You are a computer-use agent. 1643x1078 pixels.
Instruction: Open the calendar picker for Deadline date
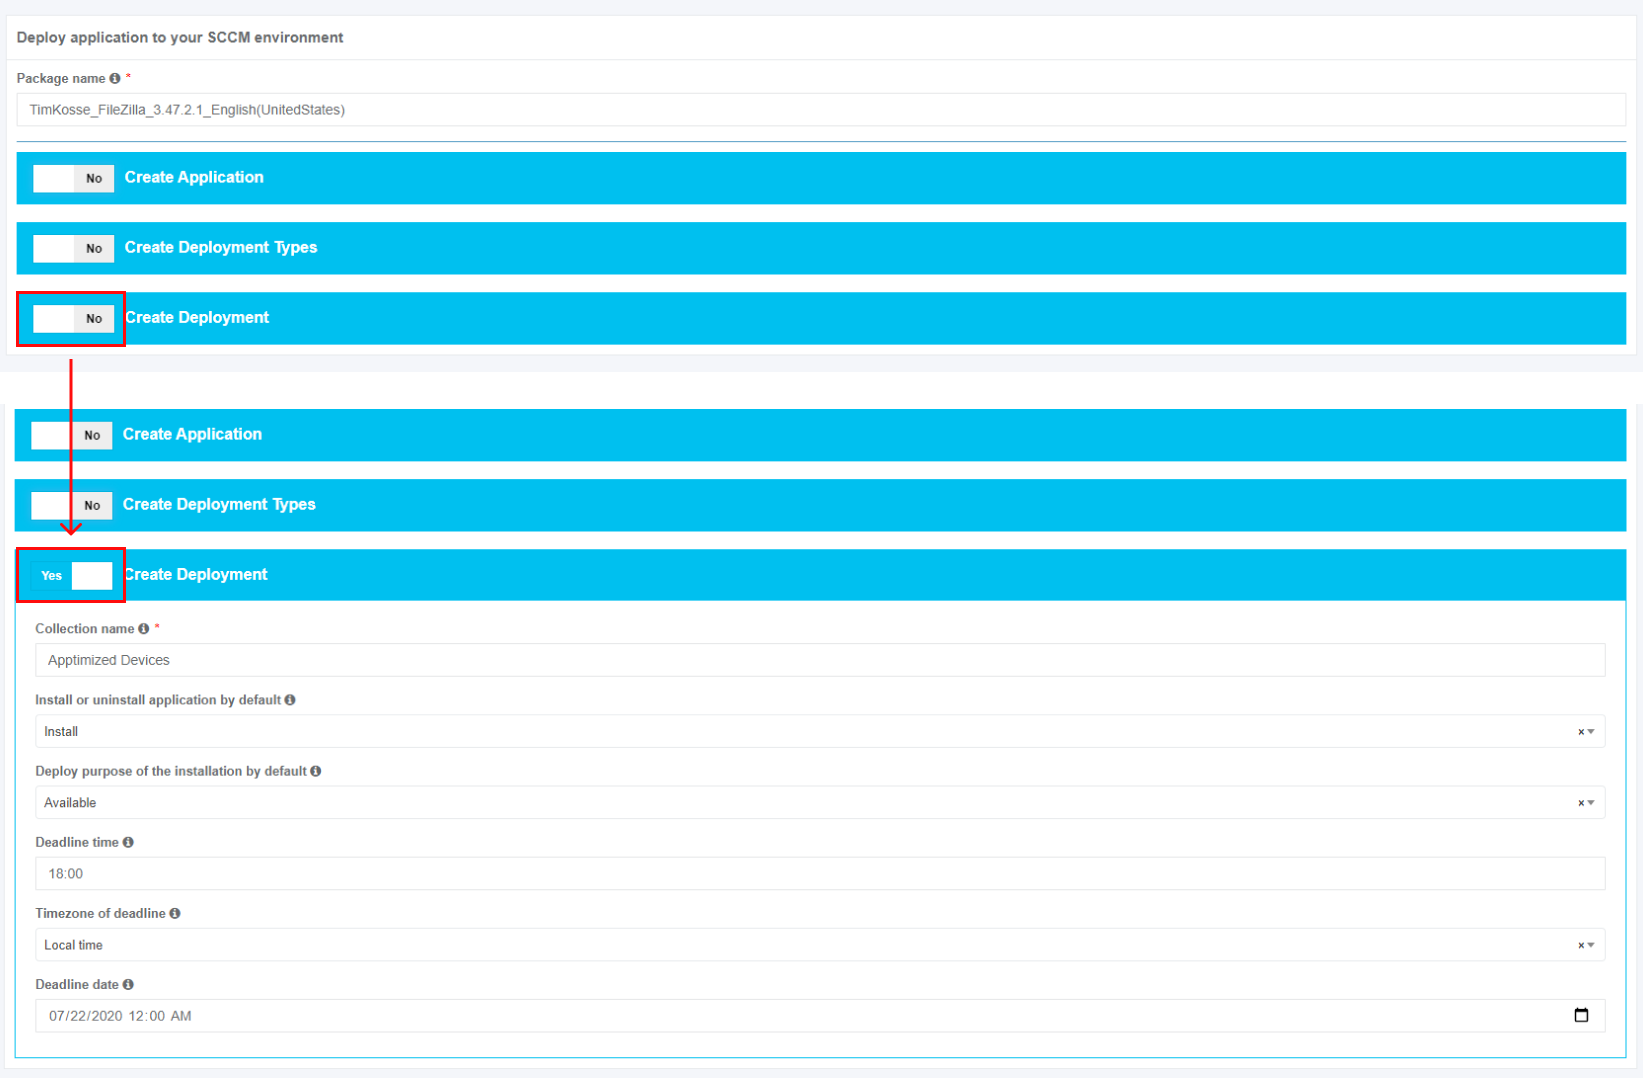(x=1581, y=1015)
